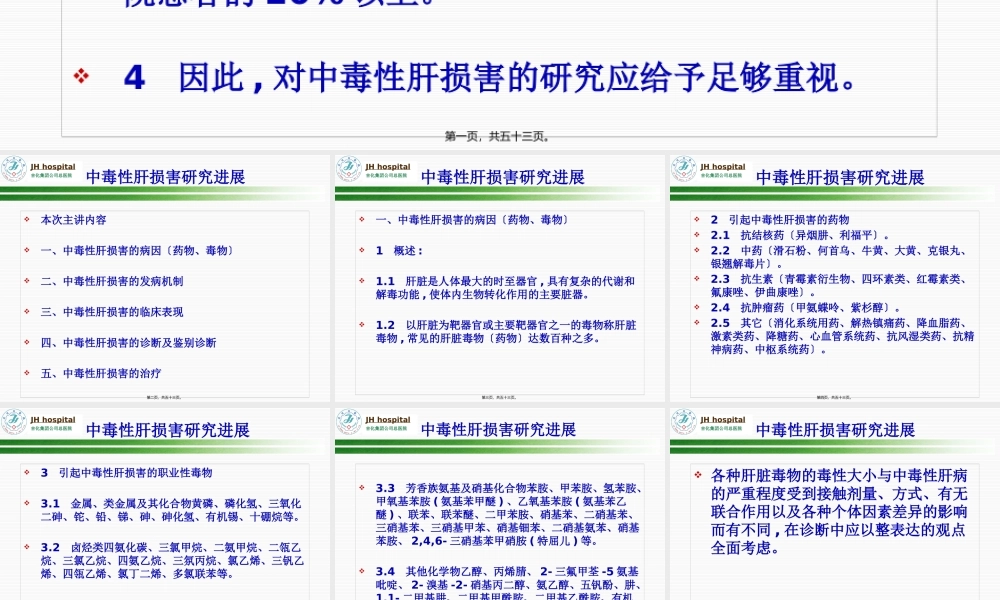Select the outline item 三、中毒性肝损害的临床表现
1000x600 pixels.
tap(112, 312)
